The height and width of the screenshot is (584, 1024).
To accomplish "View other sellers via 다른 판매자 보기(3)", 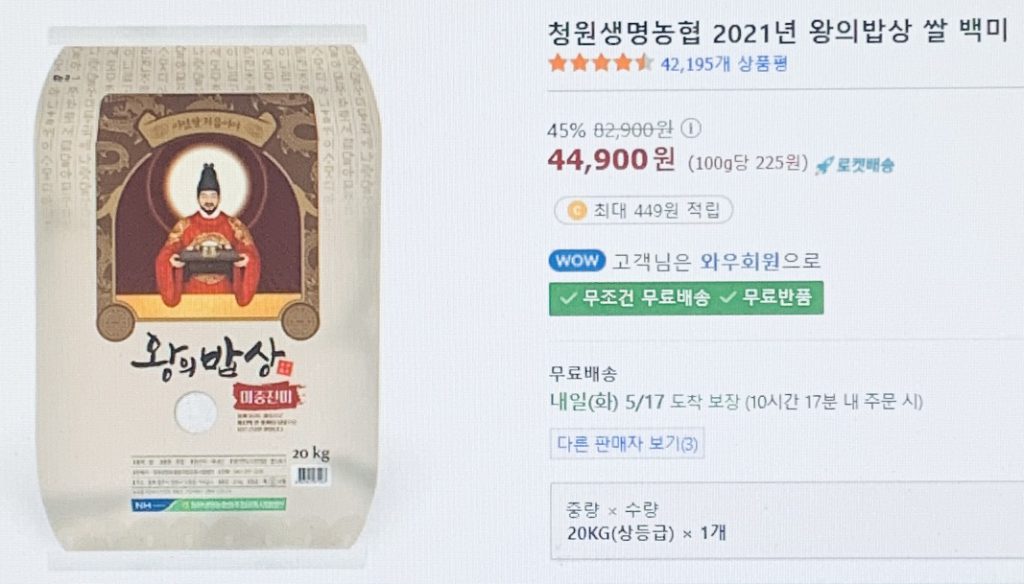I will coord(627,444).
